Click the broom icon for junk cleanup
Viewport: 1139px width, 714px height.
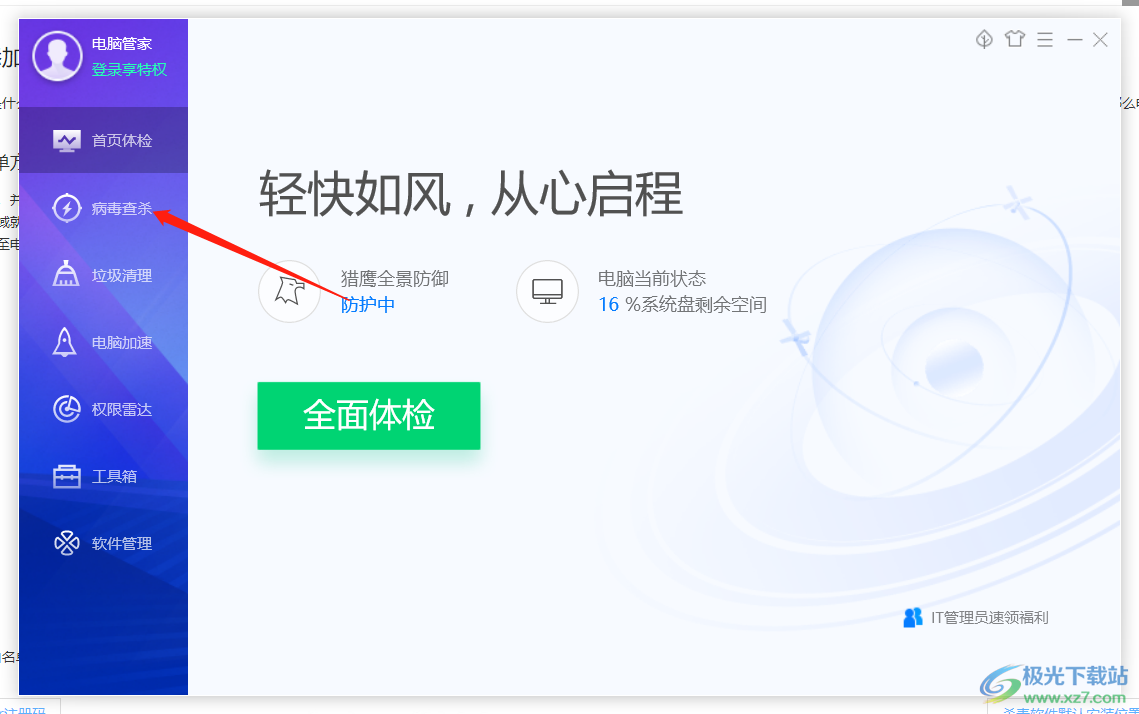click(66, 274)
